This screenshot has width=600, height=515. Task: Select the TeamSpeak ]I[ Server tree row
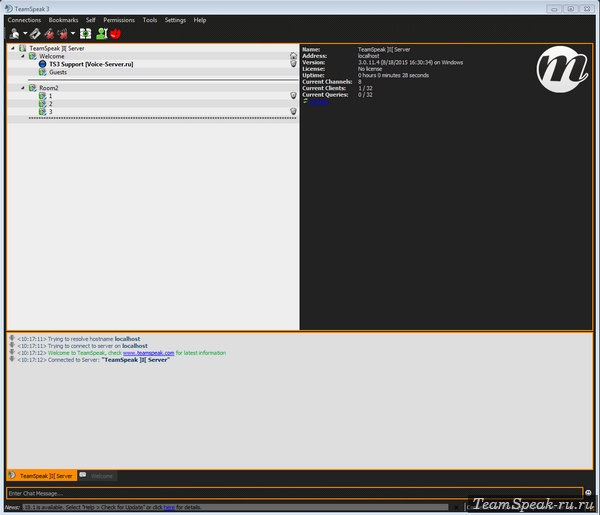[153, 48]
